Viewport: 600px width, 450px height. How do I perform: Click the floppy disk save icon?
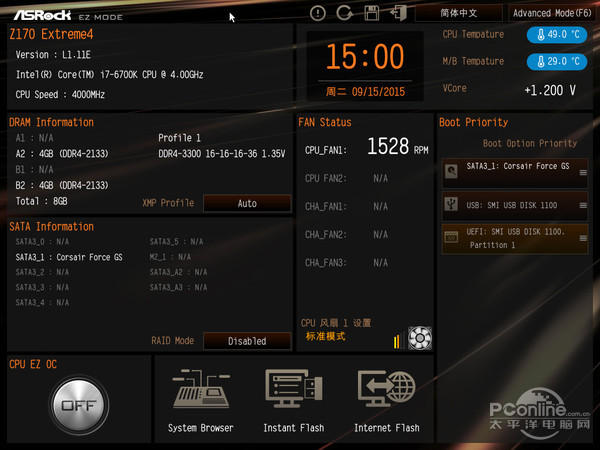372,13
